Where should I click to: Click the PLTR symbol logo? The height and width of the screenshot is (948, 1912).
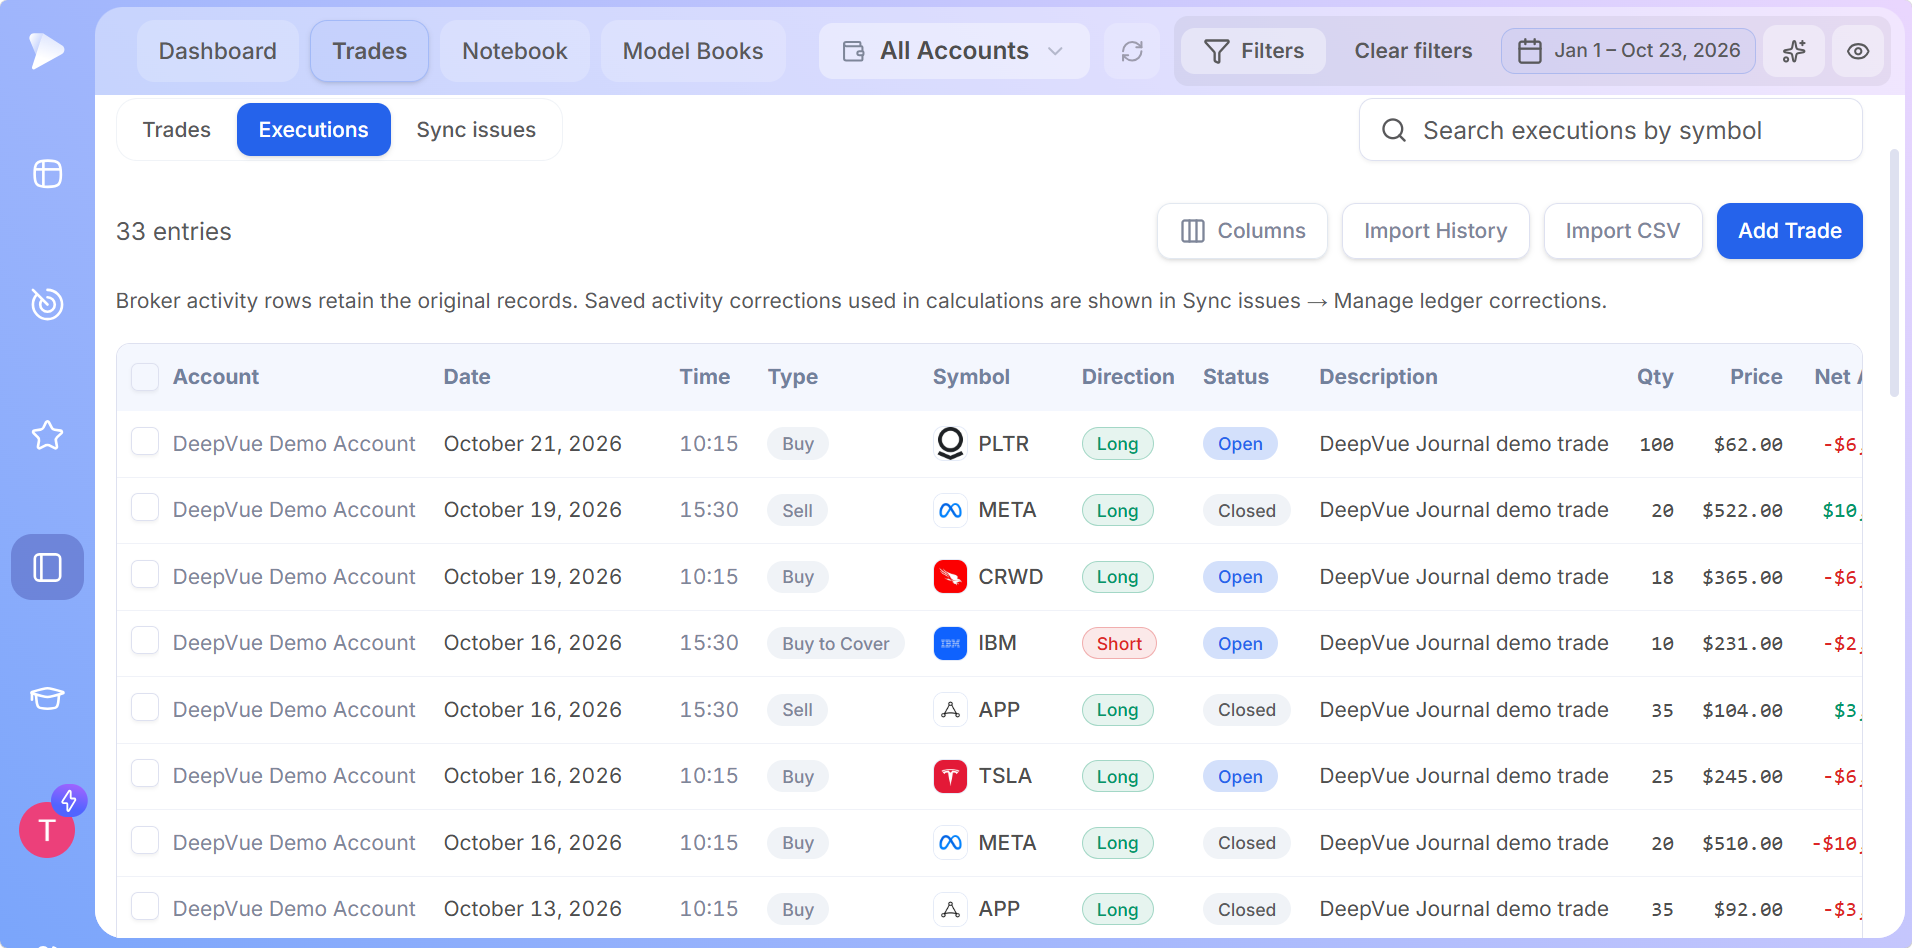coord(950,443)
